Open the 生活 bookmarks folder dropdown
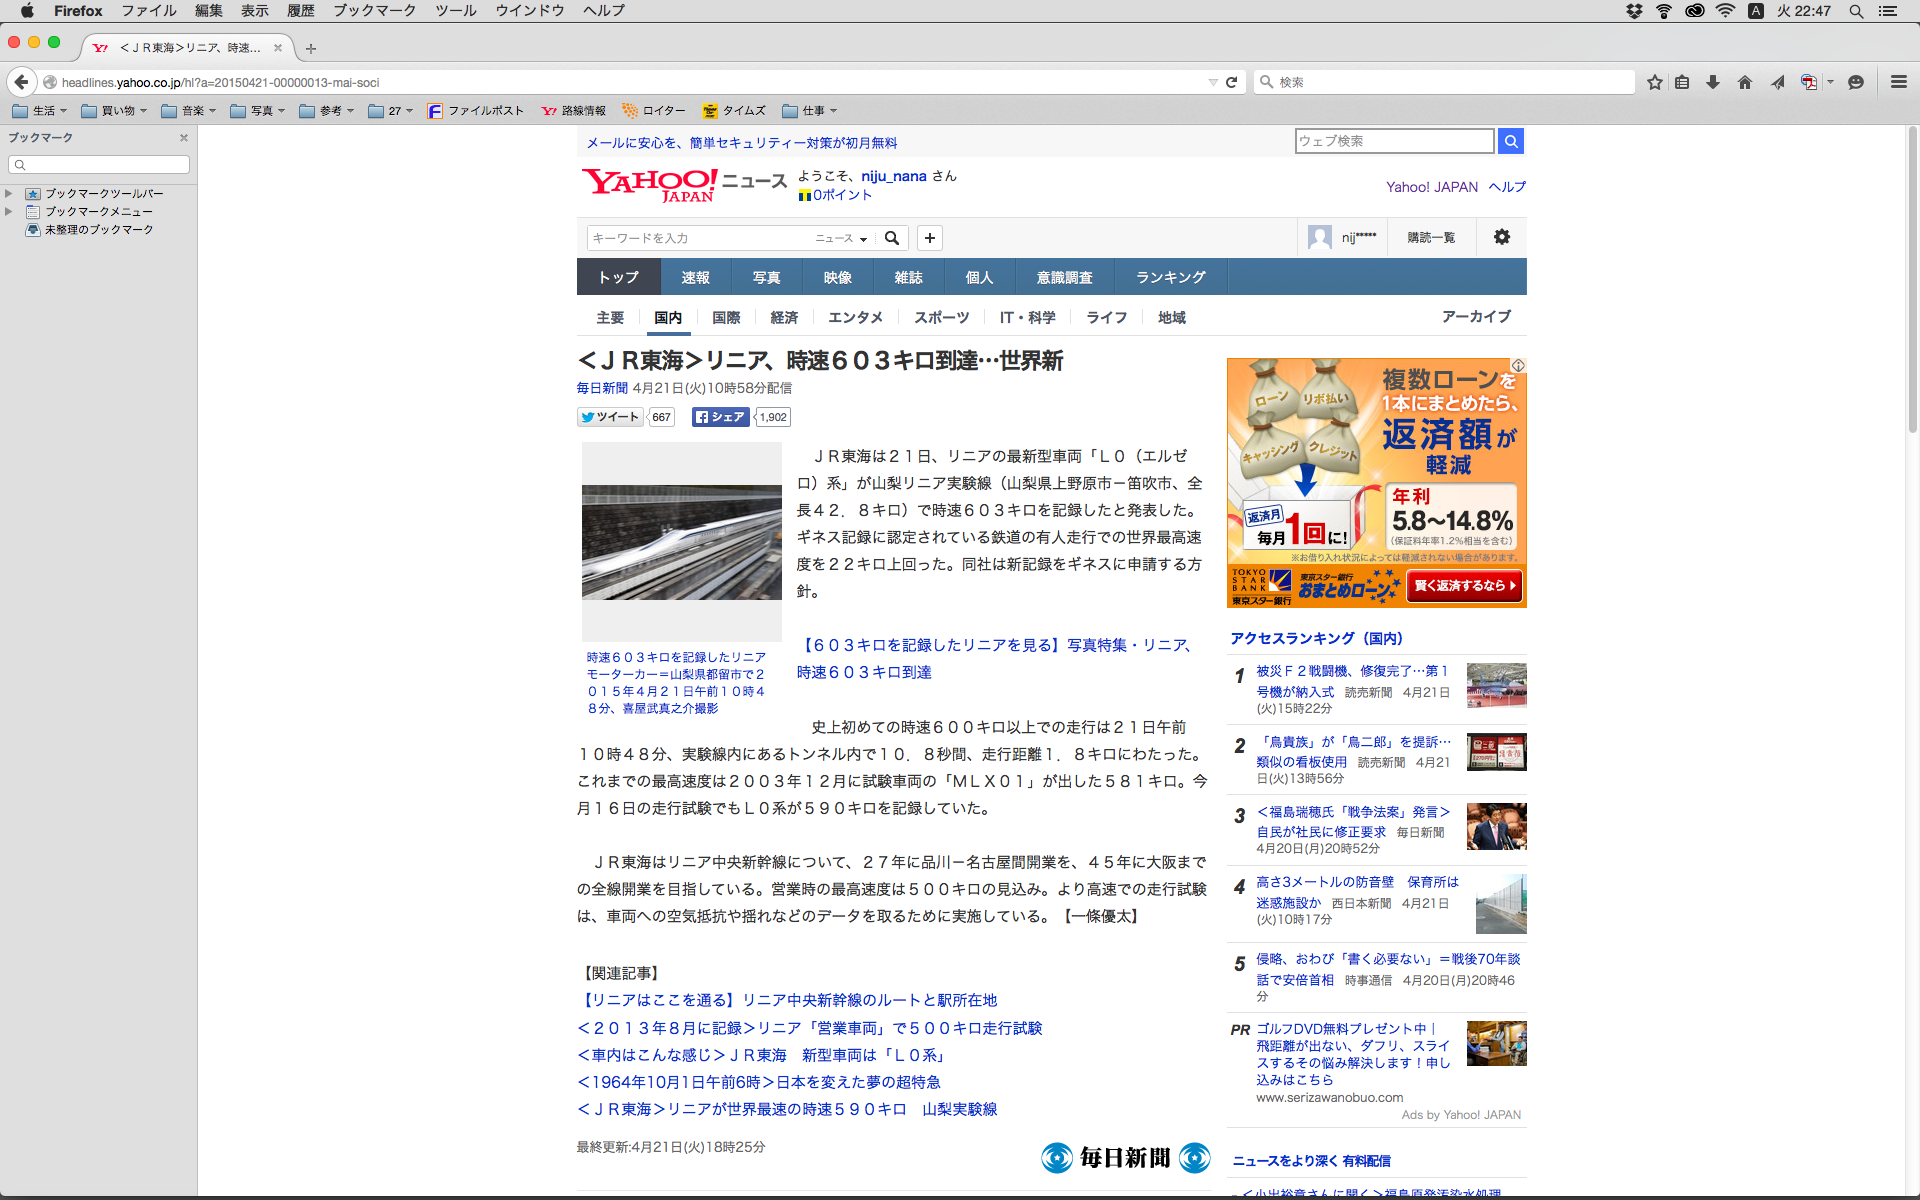 click(39, 111)
